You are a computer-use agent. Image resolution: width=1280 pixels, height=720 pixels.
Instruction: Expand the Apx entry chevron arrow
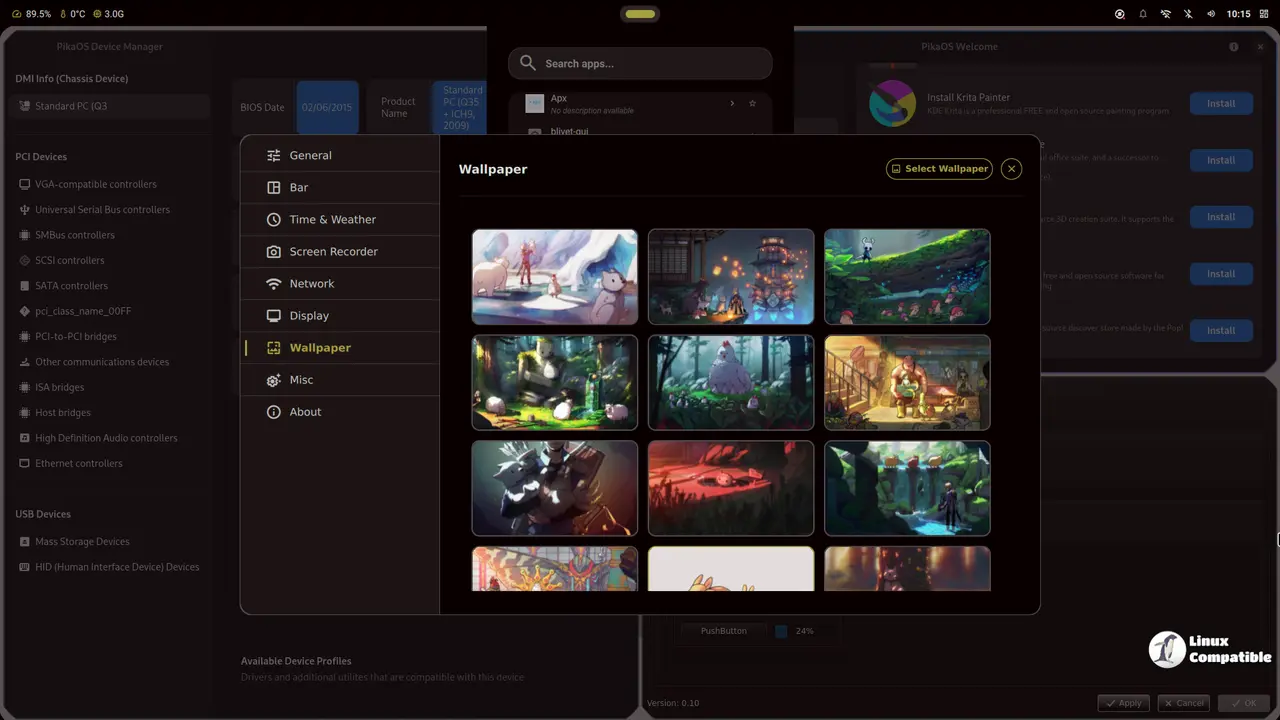pyautogui.click(x=732, y=103)
